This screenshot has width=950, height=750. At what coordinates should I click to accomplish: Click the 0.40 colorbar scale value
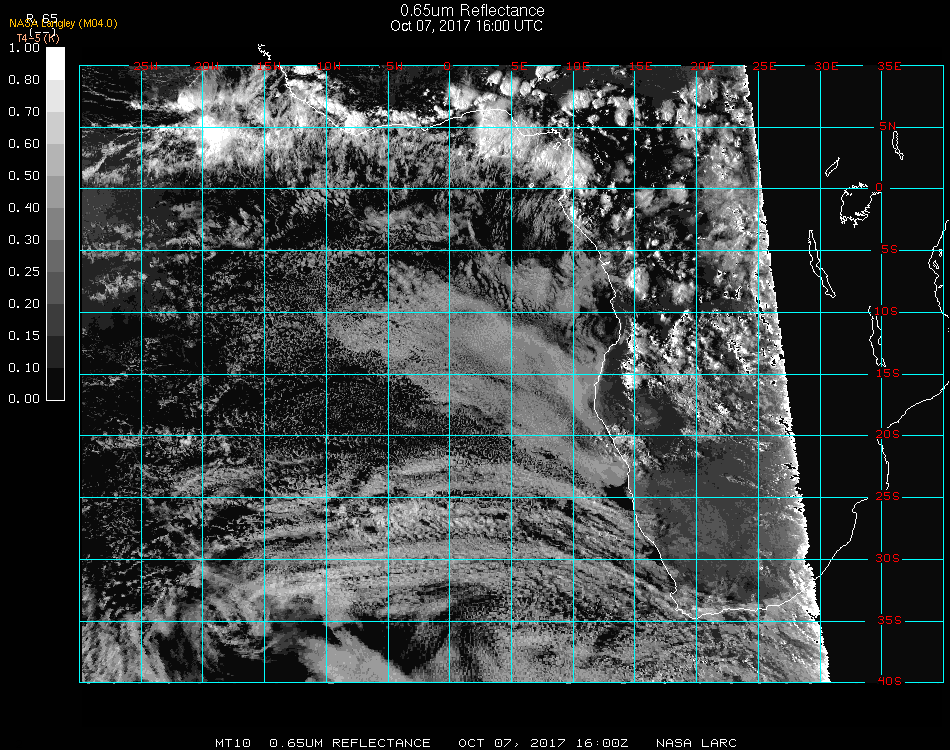24,208
